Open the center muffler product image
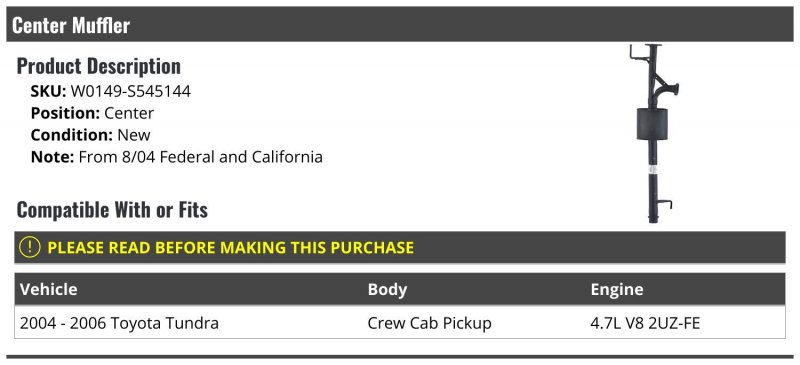The image size is (800, 365). pos(653,133)
